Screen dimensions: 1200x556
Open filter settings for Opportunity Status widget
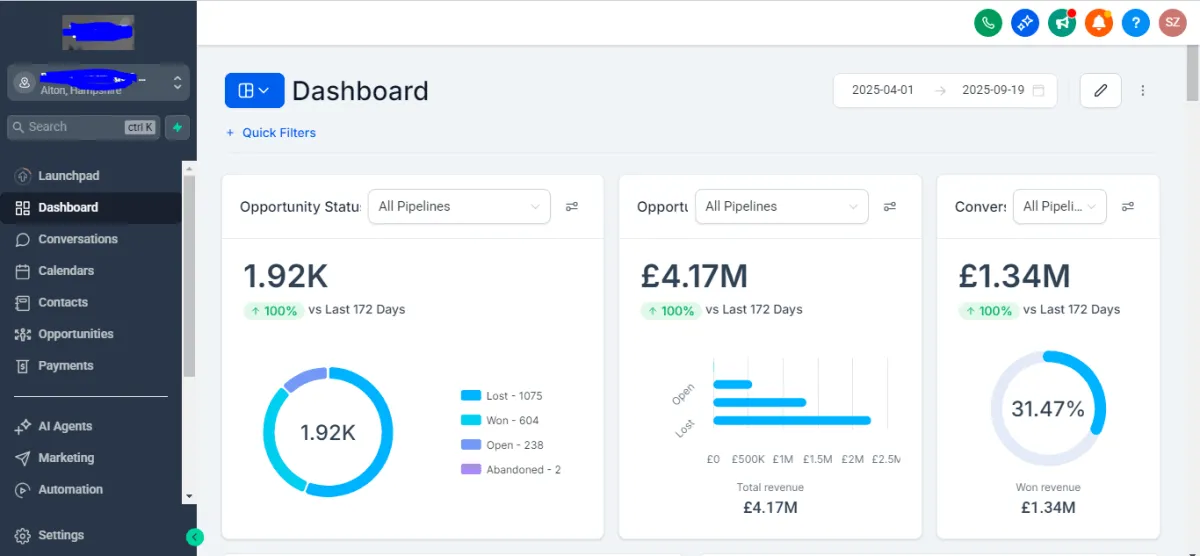point(572,206)
